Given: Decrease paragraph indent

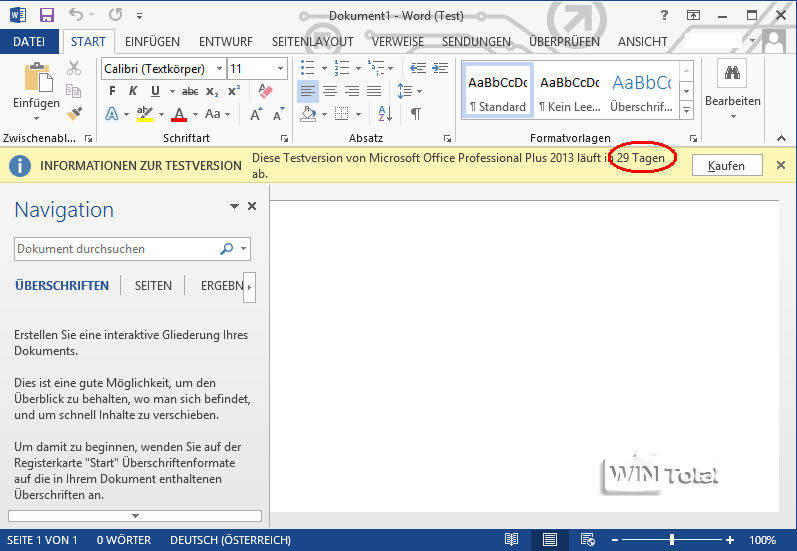Looking at the screenshot, I should click(x=418, y=68).
